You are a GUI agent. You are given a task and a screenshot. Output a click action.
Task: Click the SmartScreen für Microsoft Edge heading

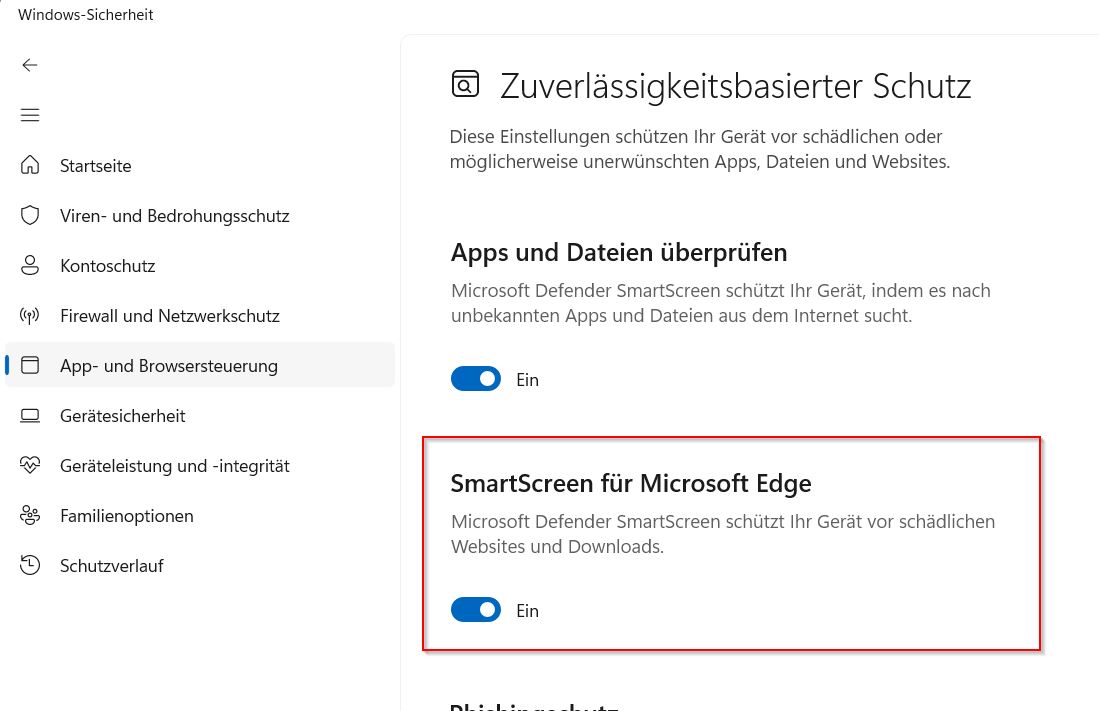(x=631, y=484)
